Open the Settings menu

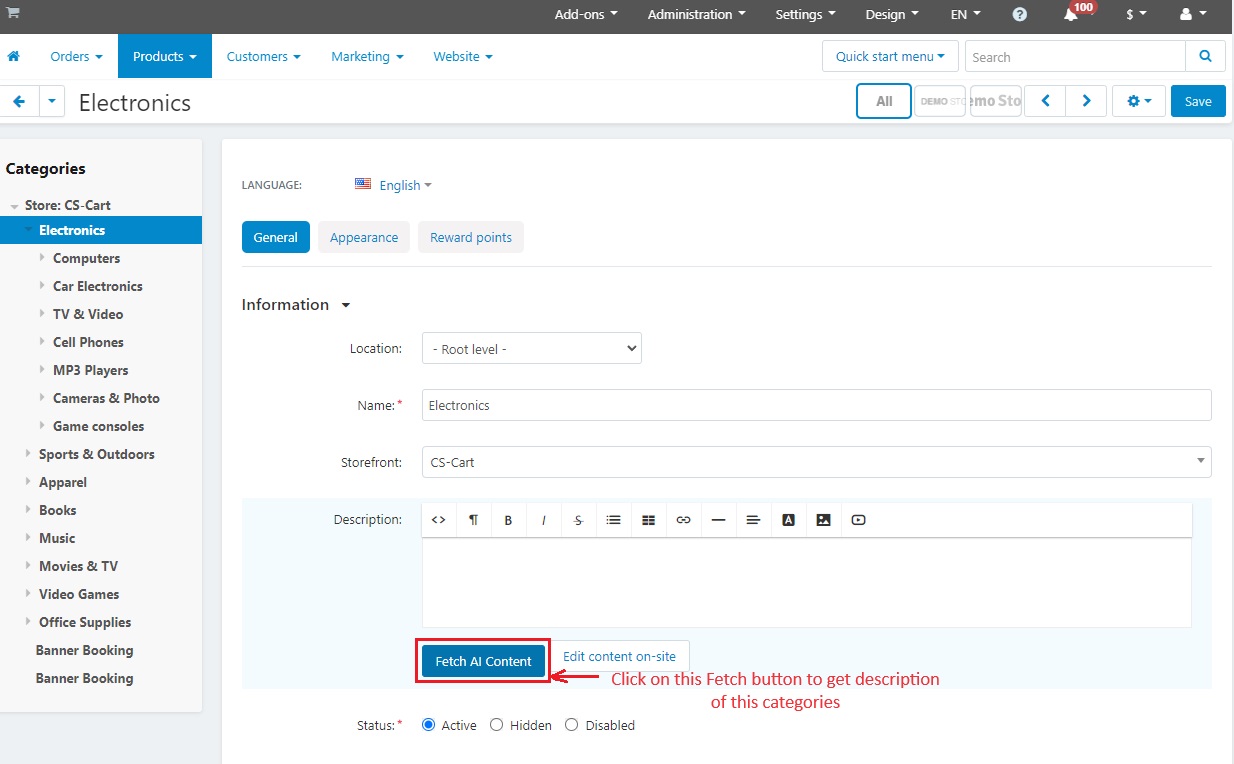pos(805,14)
